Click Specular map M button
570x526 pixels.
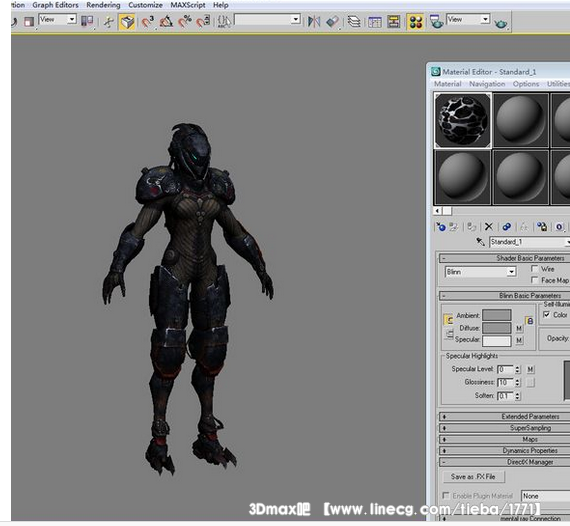click(x=519, y=340)
